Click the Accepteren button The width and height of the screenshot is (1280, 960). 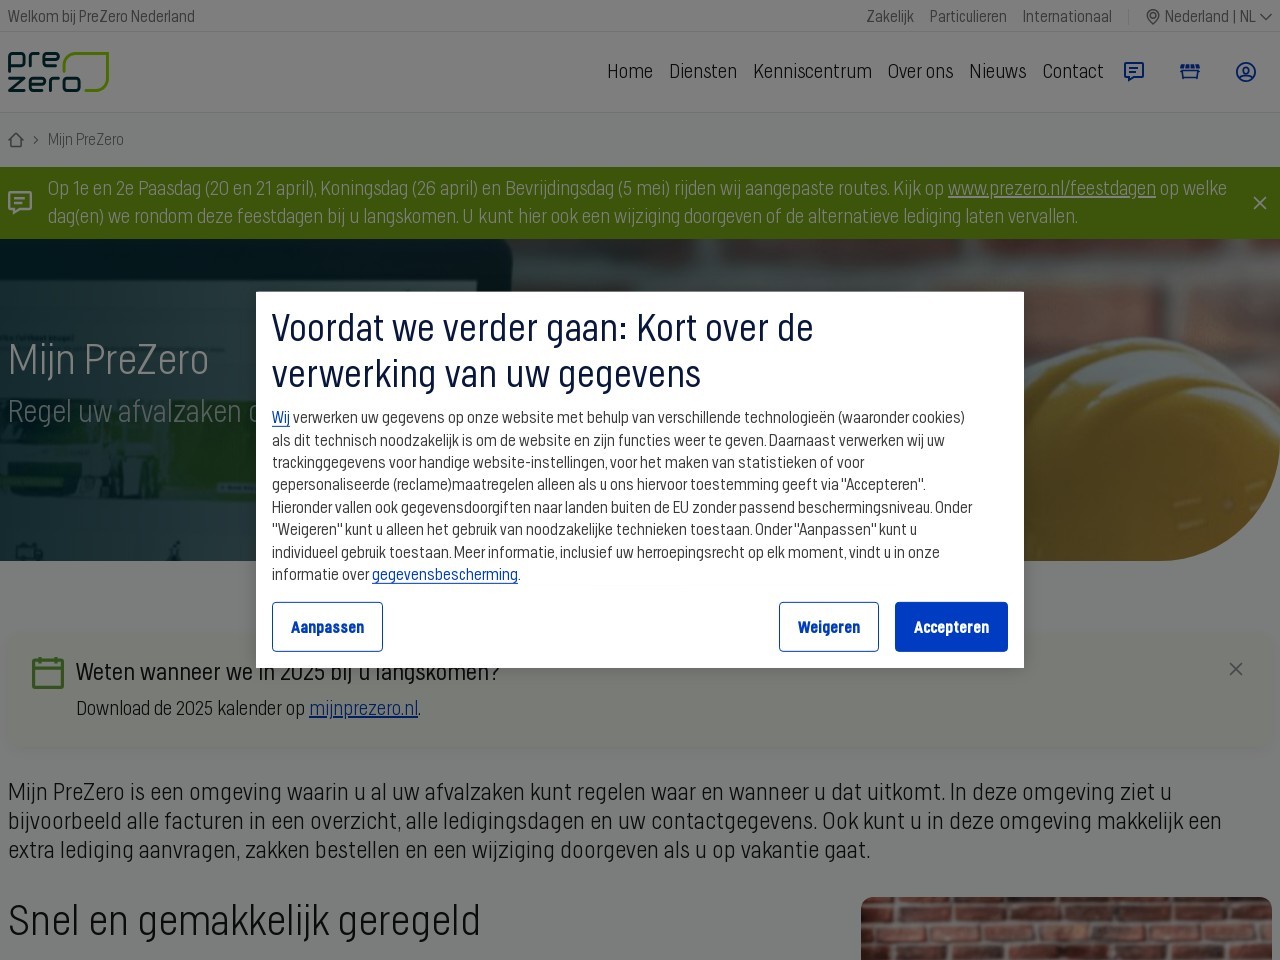[x=951, y=627]
